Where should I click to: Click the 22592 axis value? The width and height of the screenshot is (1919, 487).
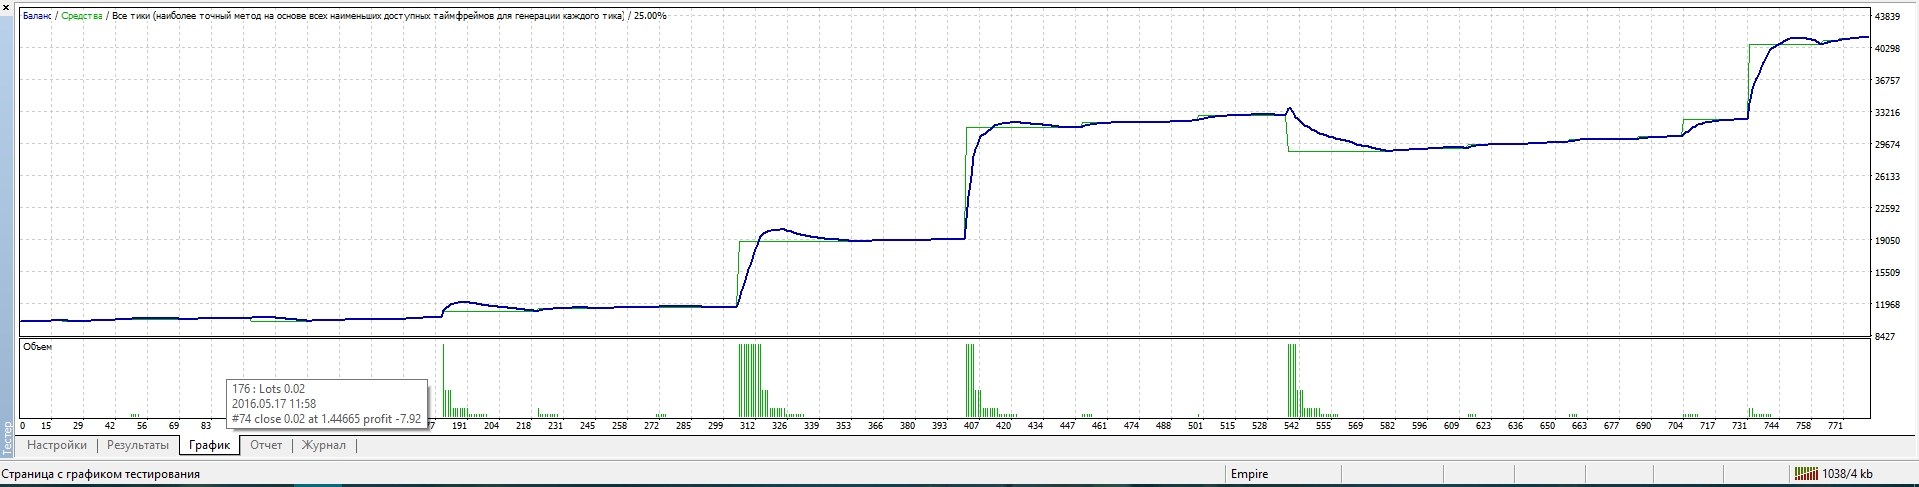(x=1888, y=209)
